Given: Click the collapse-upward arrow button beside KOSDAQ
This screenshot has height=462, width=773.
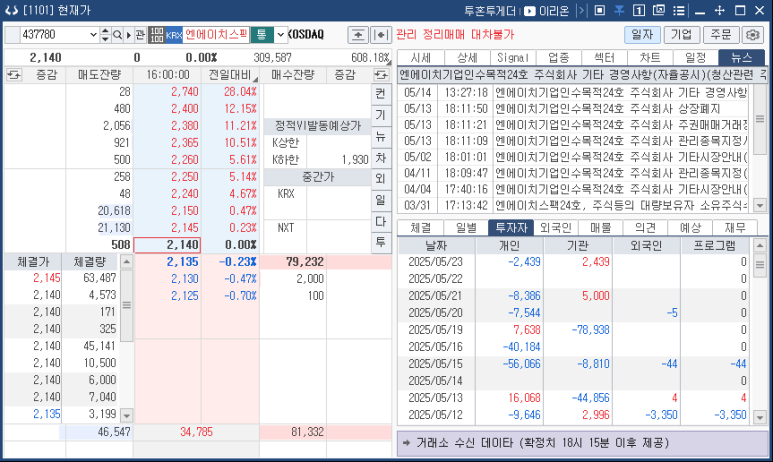Looking at the screenshot, I should coord(358,35).
